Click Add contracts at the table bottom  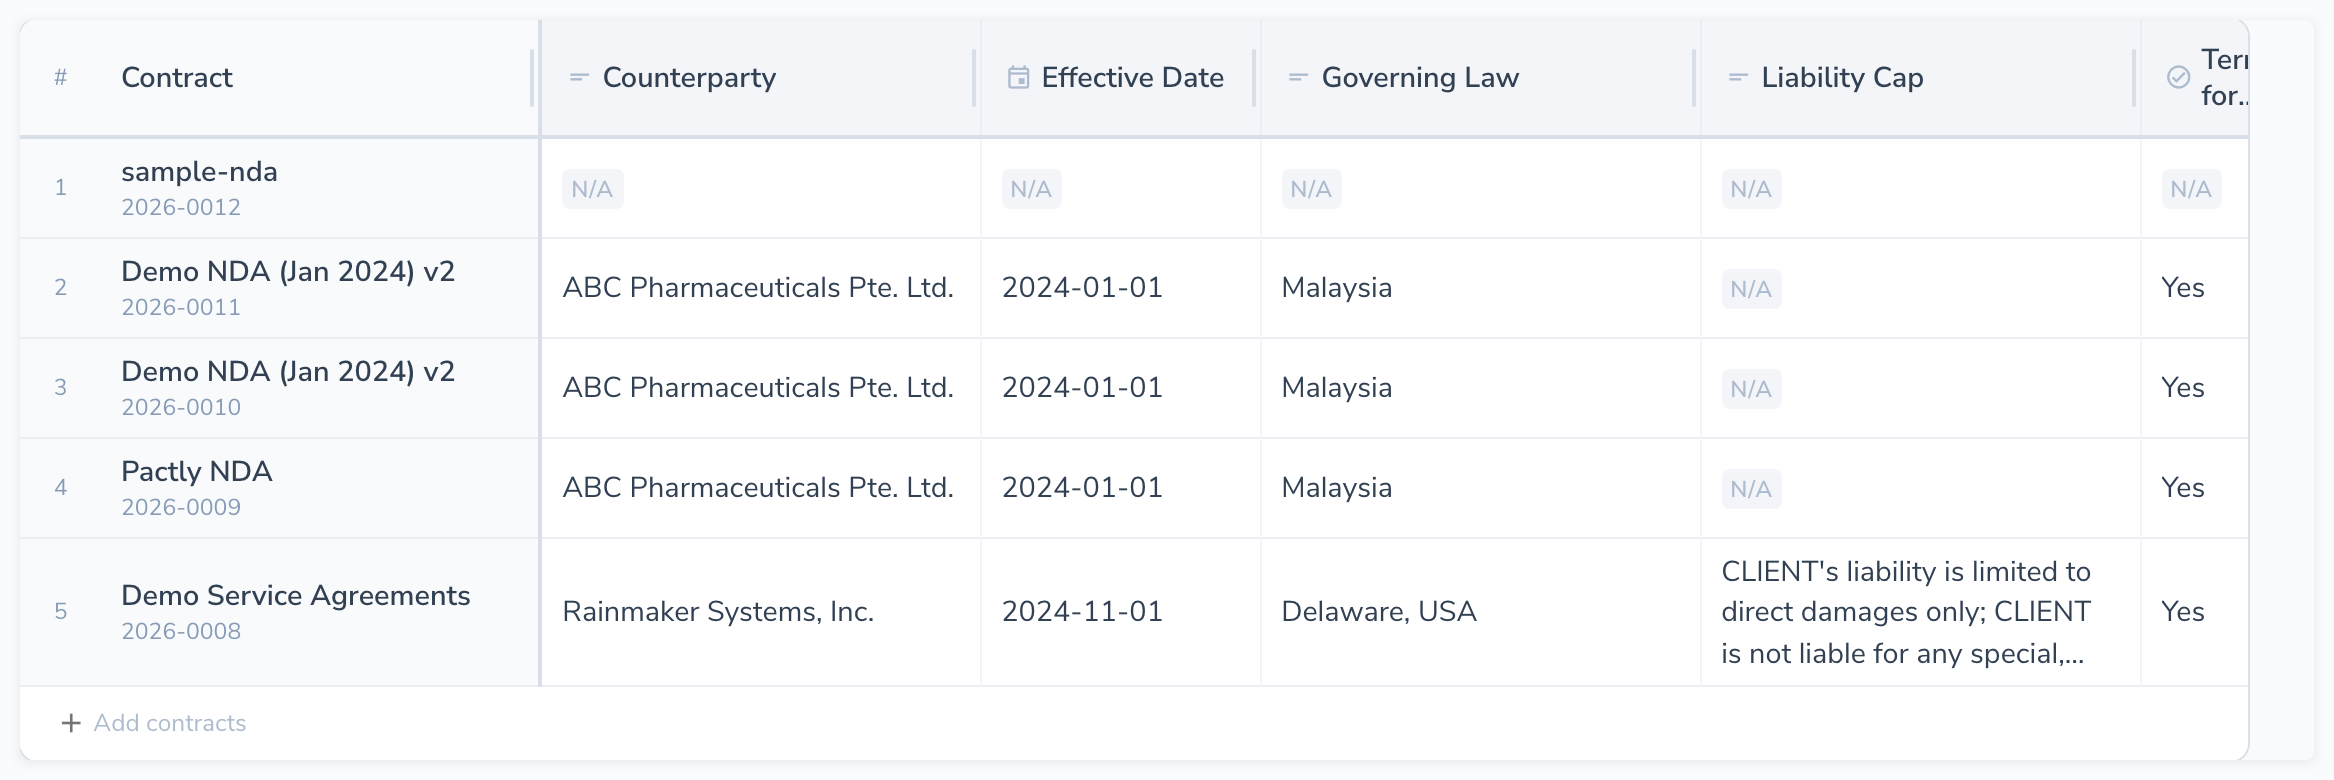[x=169, y=723]
